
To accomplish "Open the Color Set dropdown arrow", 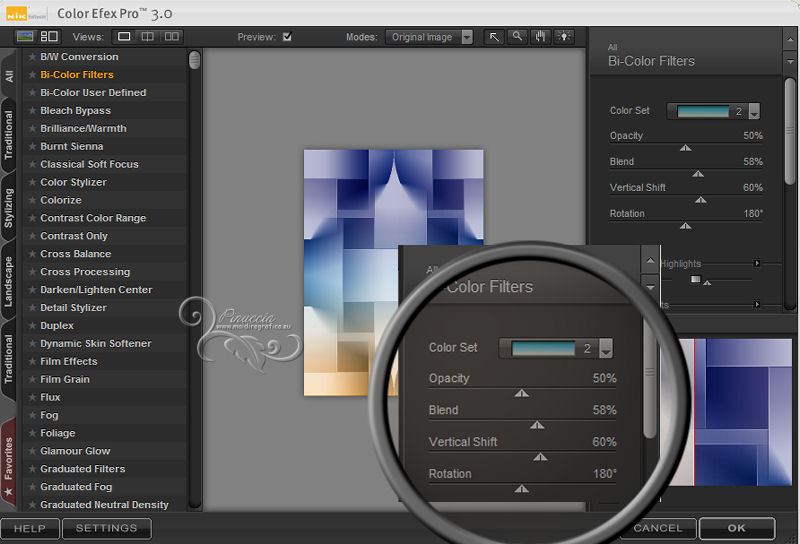I will pos(754,112).
